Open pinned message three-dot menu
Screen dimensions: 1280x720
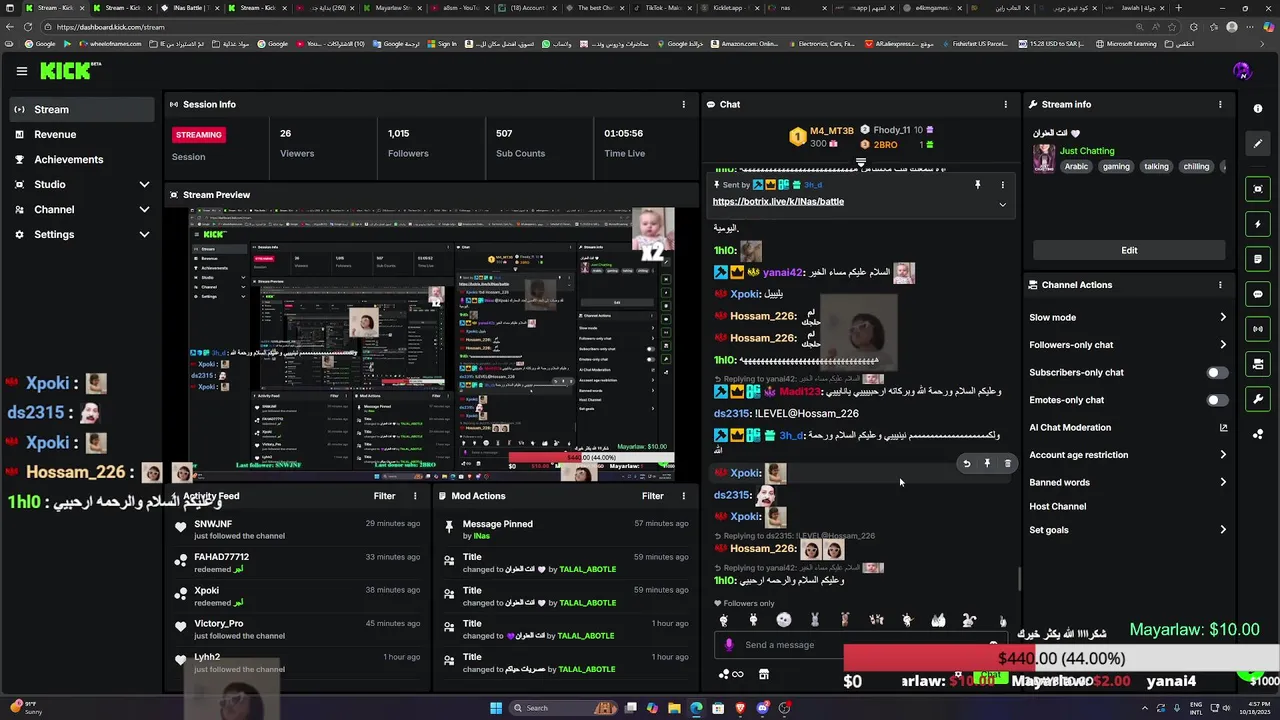tap(1002, 185)
